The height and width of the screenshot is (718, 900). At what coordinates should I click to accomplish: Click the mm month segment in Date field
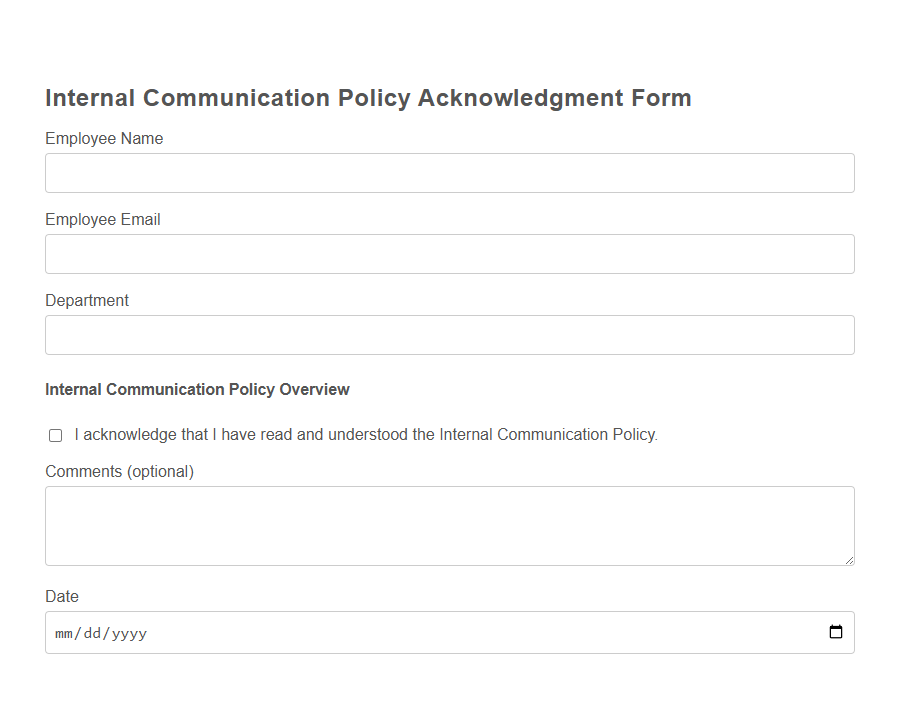[66, 632]
